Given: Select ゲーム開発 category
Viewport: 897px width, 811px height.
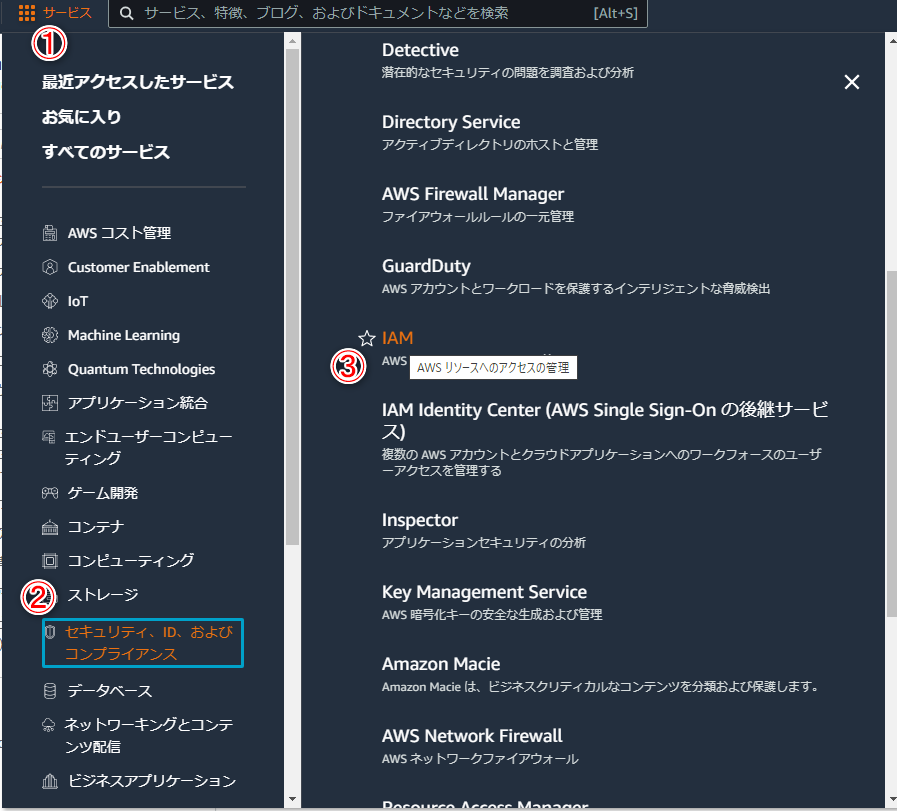Looking at the screenshot, I should tap(102, 492).
